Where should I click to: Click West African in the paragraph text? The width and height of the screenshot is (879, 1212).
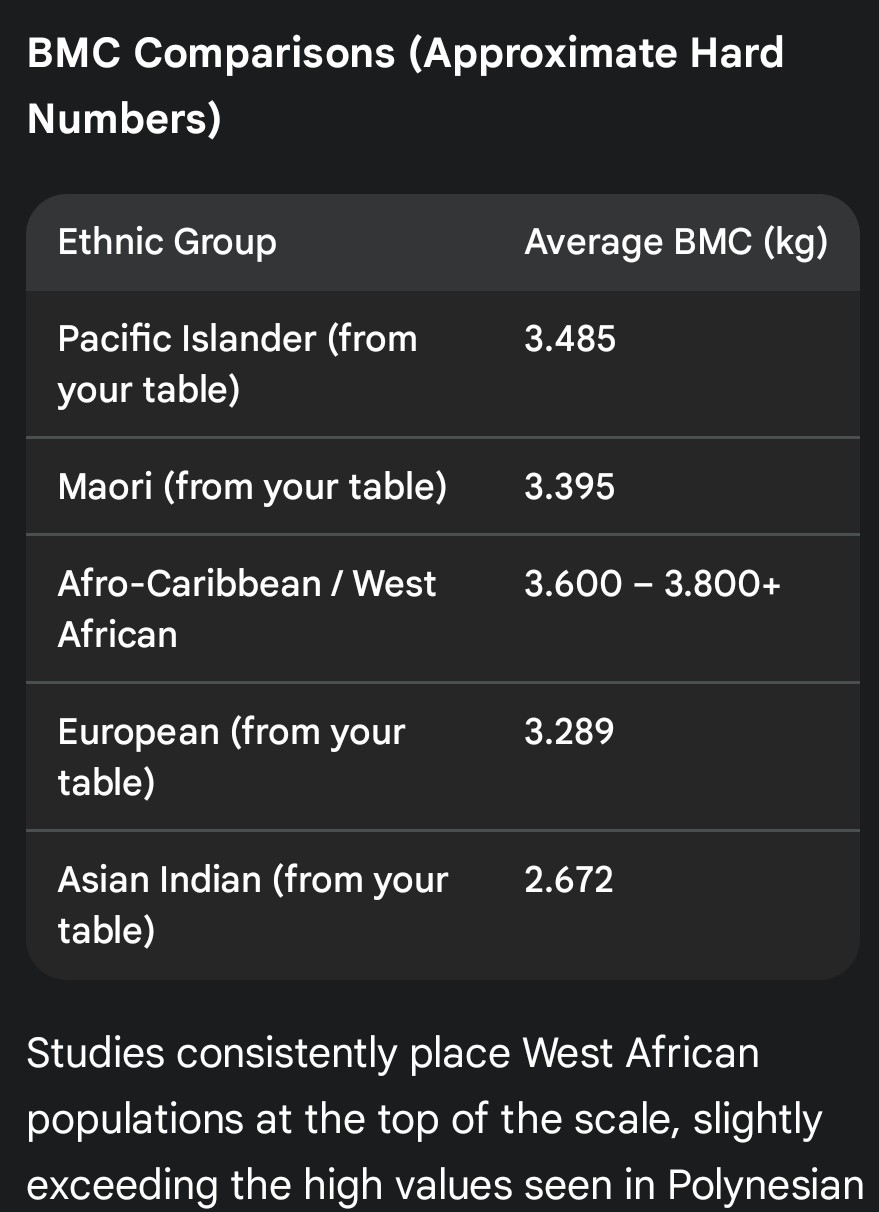point(640,1053)
